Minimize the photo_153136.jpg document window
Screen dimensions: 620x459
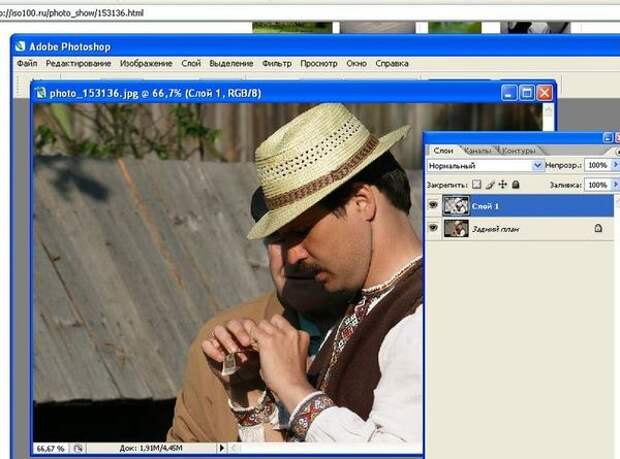pos(509,93)
